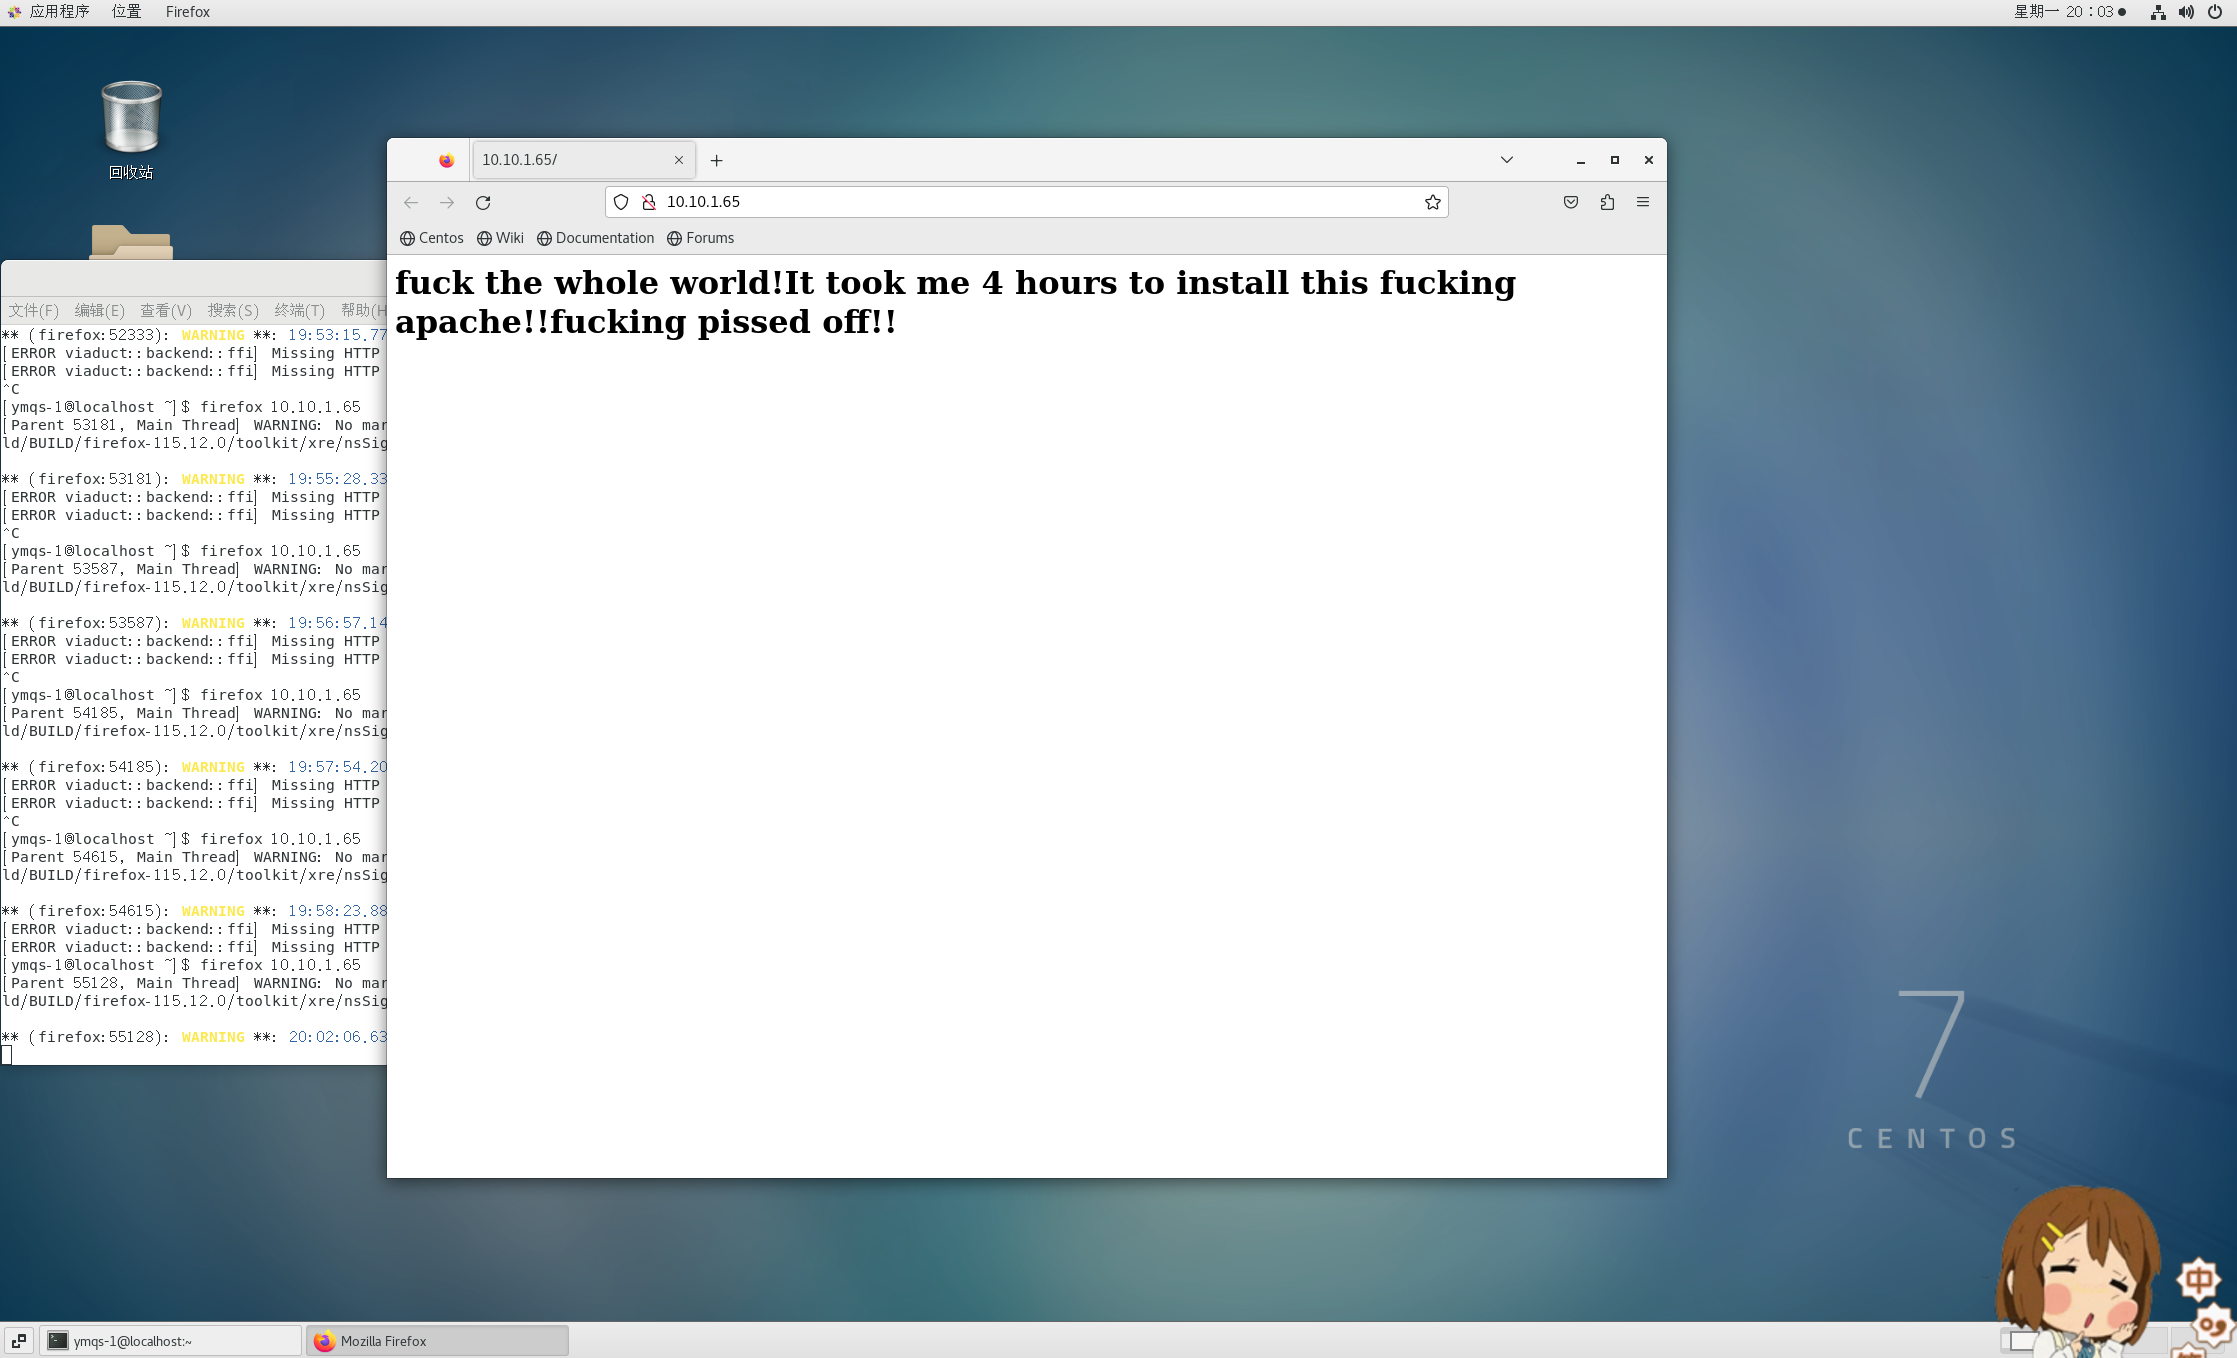
Task: Open a new tab with the plus button
Action: (716, 160)
